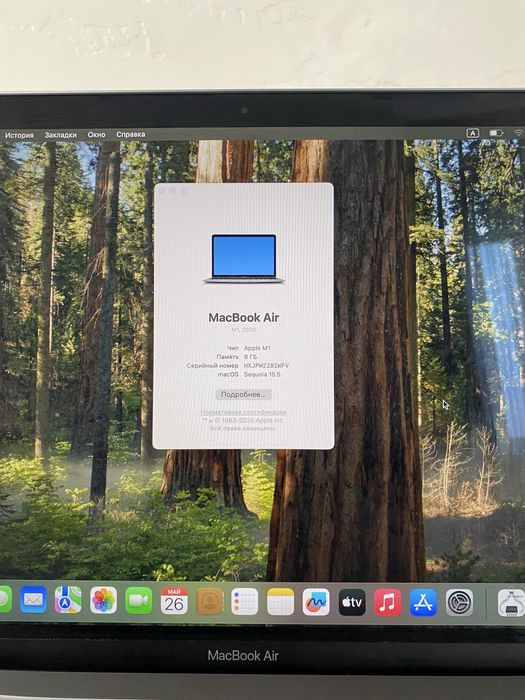This screenshot has width=525, height=700.
Task: Open Contacts from the Dock
Action: [x=210, y=601]
